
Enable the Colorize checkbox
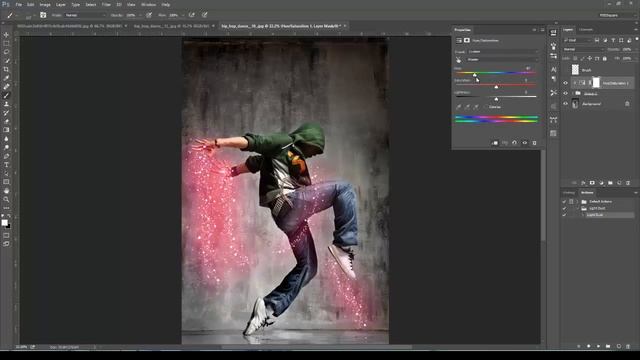486,107
